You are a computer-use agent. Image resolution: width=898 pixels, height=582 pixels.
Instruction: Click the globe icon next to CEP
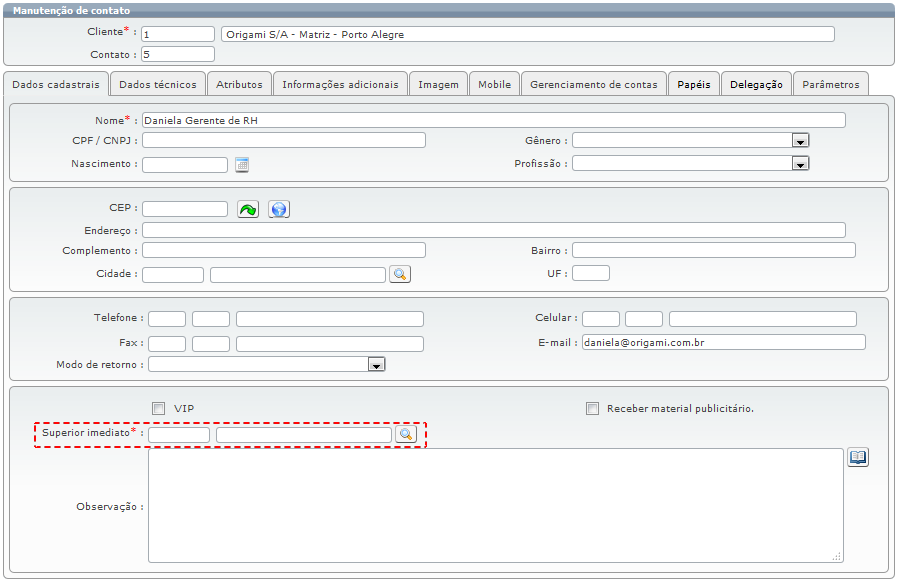279,209
